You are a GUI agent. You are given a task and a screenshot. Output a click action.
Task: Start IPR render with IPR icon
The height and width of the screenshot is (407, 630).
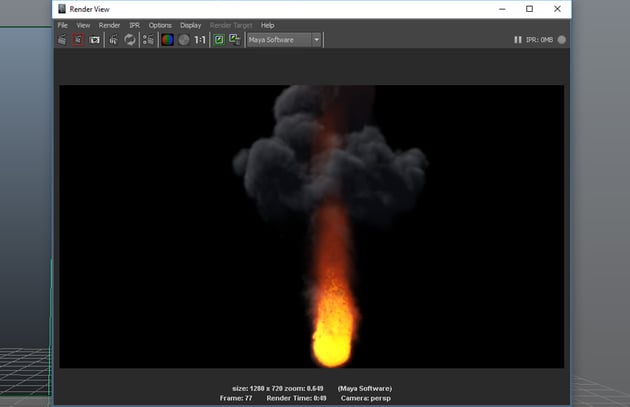[114, 40]
